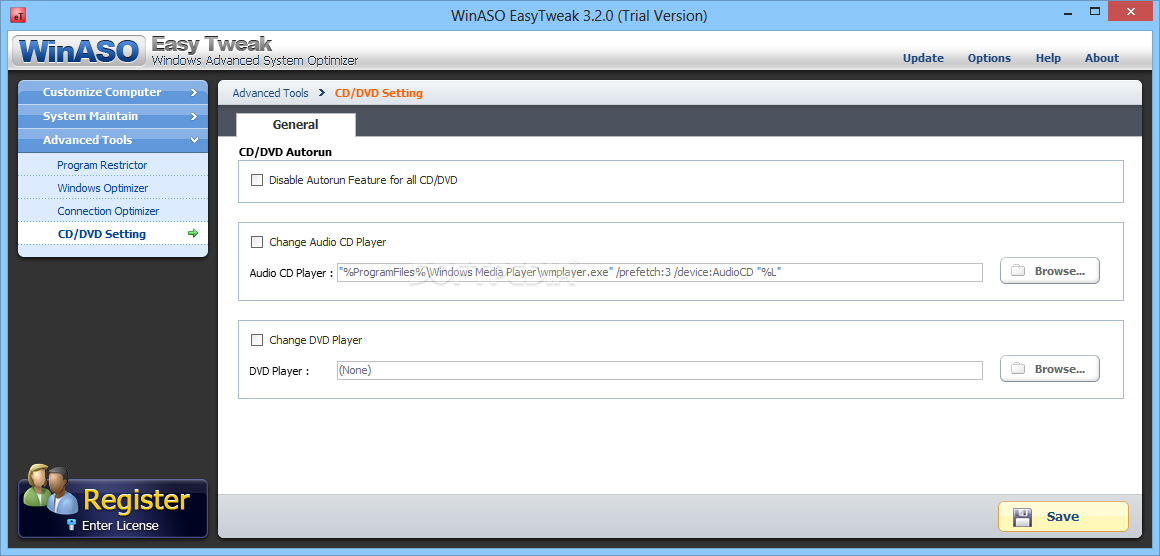
Task: Enable Disable Autorun Feature for all CD/DVD
Action: (x=257, y=180)
